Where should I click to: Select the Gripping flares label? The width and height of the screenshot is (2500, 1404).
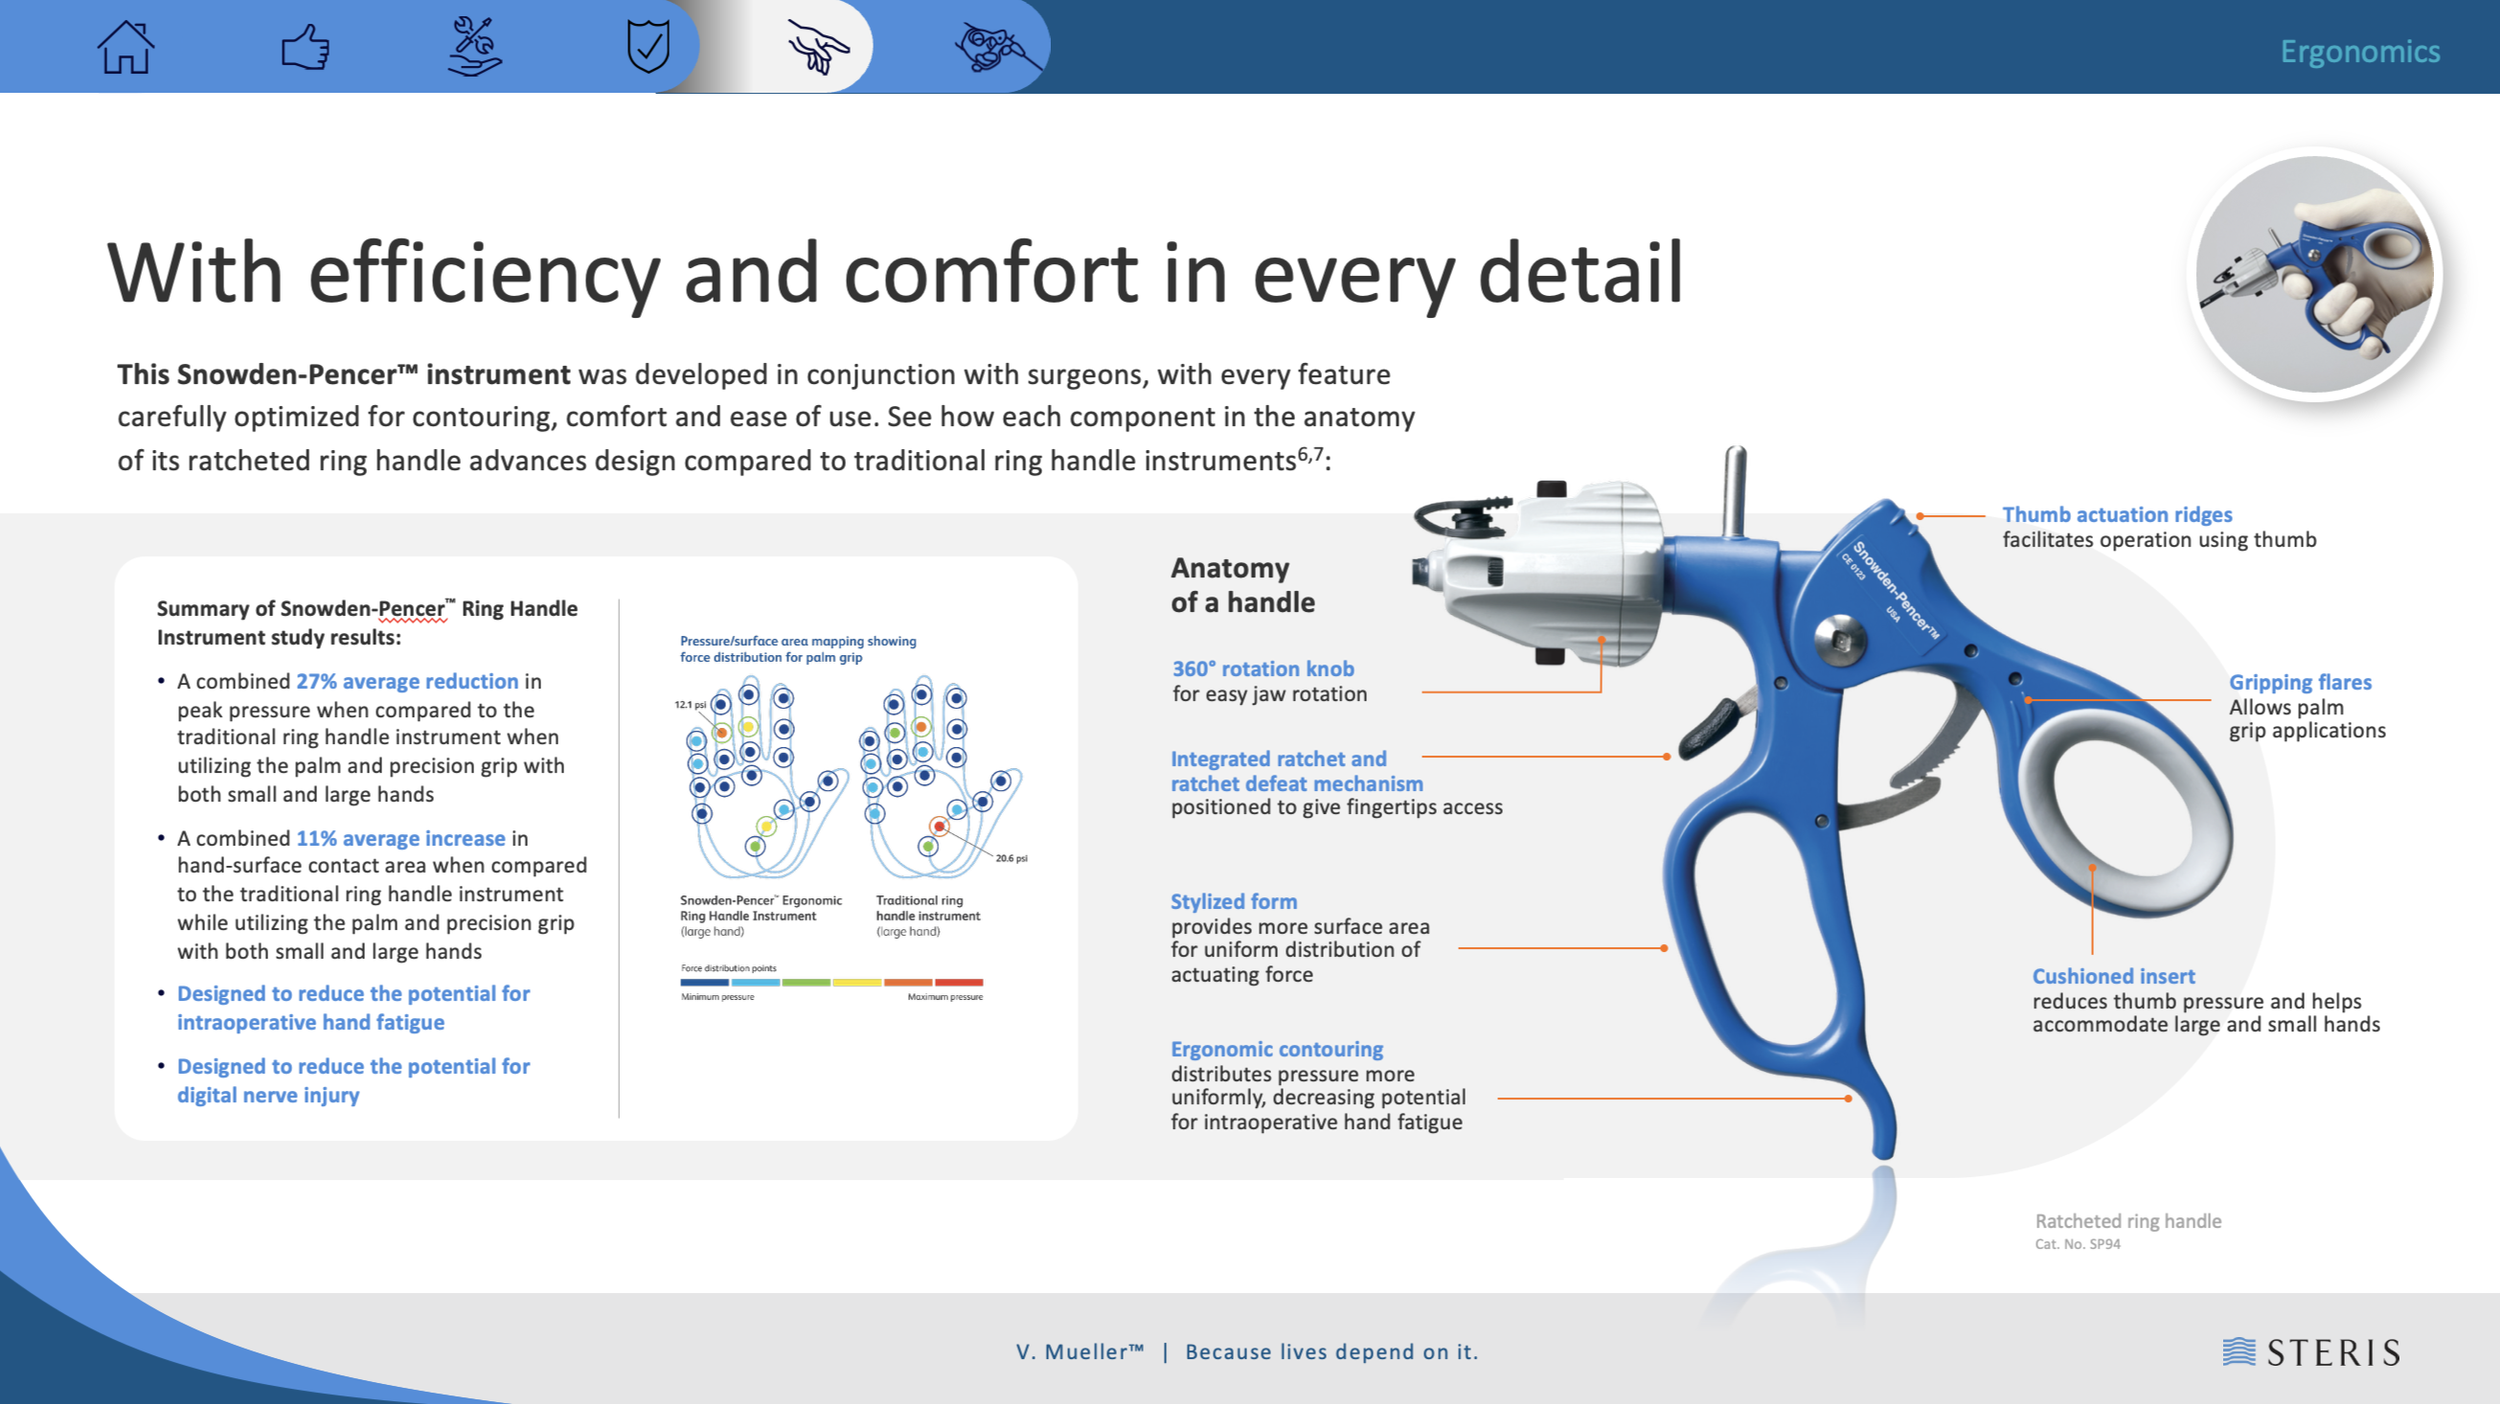tap(2300, 682)
